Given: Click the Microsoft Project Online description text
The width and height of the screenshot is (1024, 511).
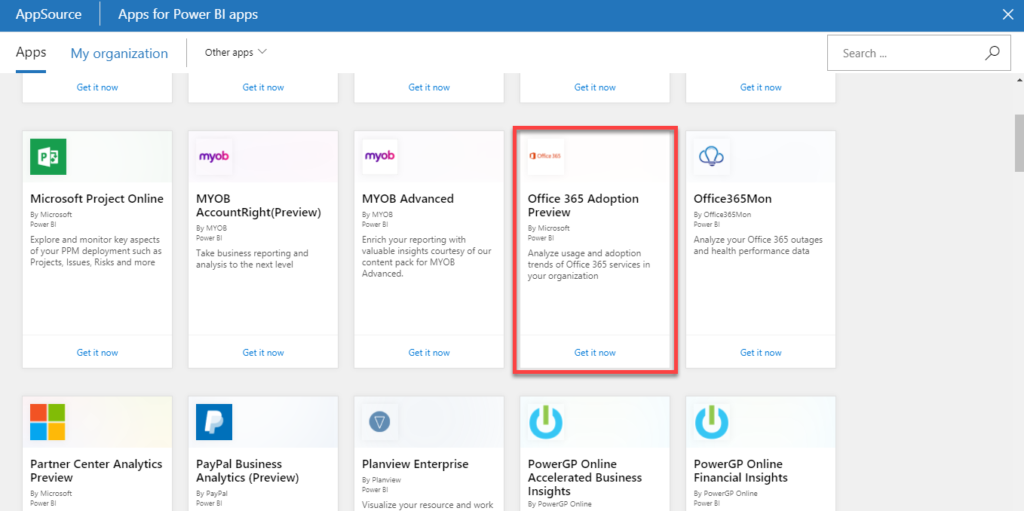Looking at the screenshot, I should click(95, 251).
